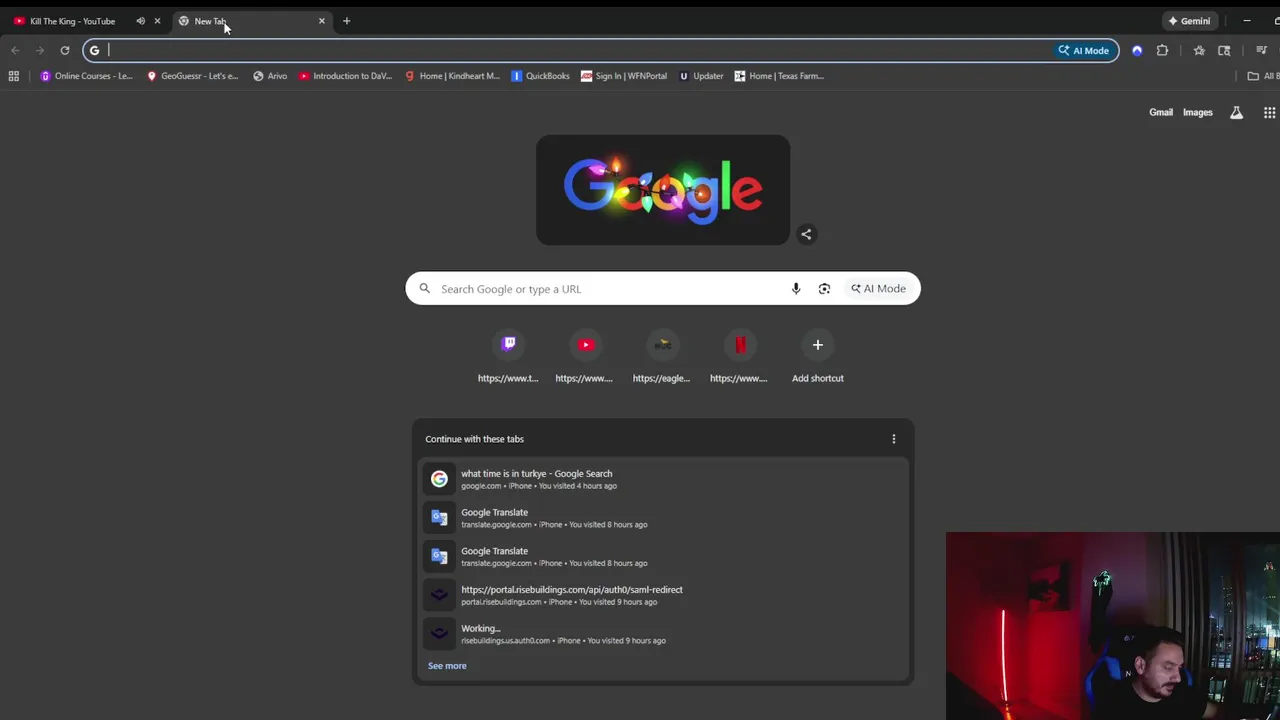Open Home Kindheart bookmark
Screen dimensions: 1280x720
click(x=452, y=76)
